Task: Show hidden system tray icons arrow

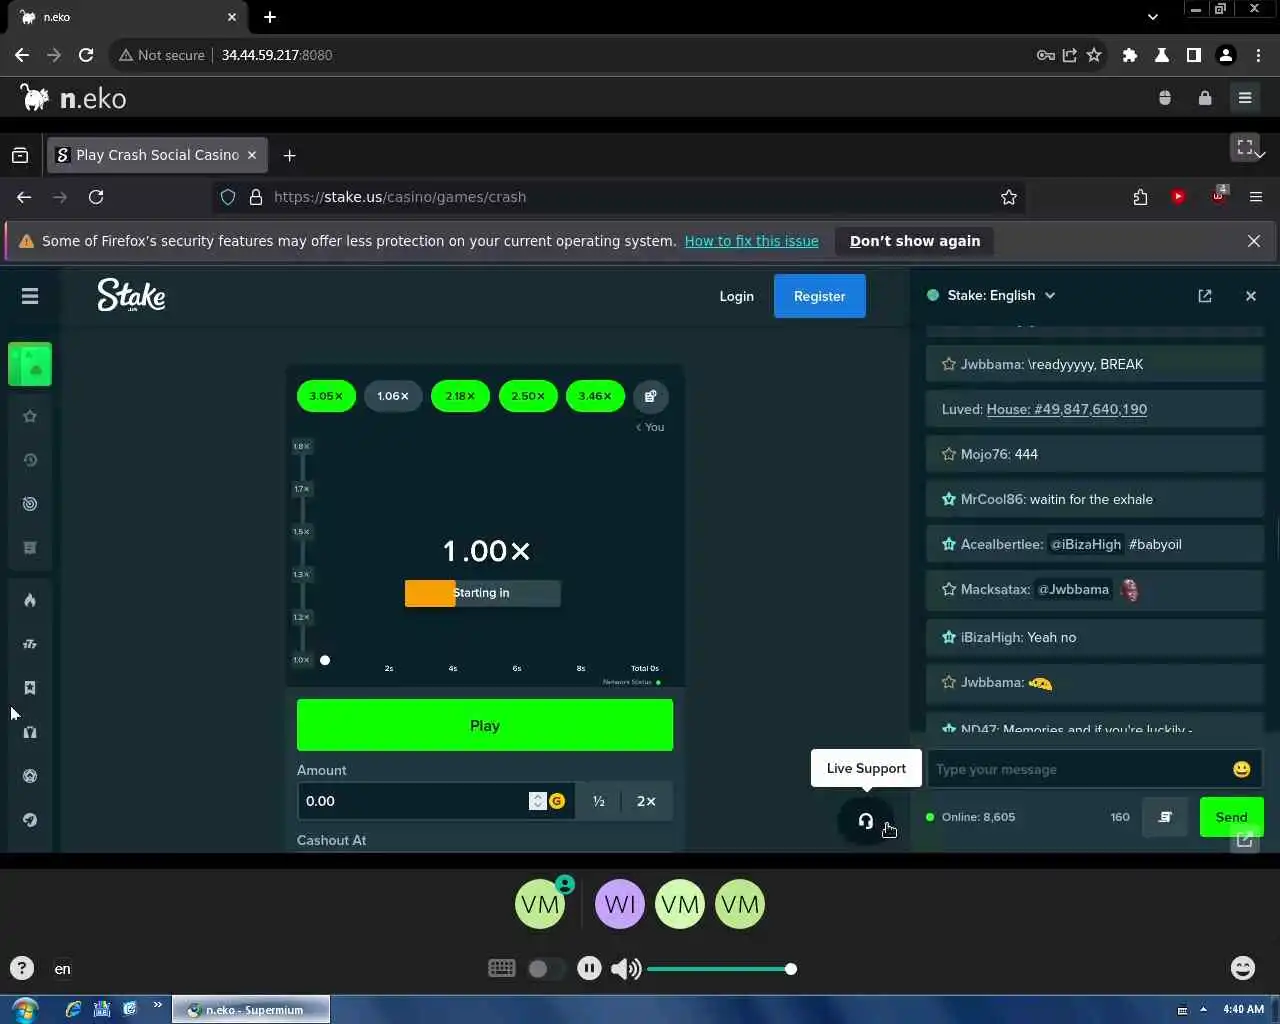Action: (1203, 1009)
